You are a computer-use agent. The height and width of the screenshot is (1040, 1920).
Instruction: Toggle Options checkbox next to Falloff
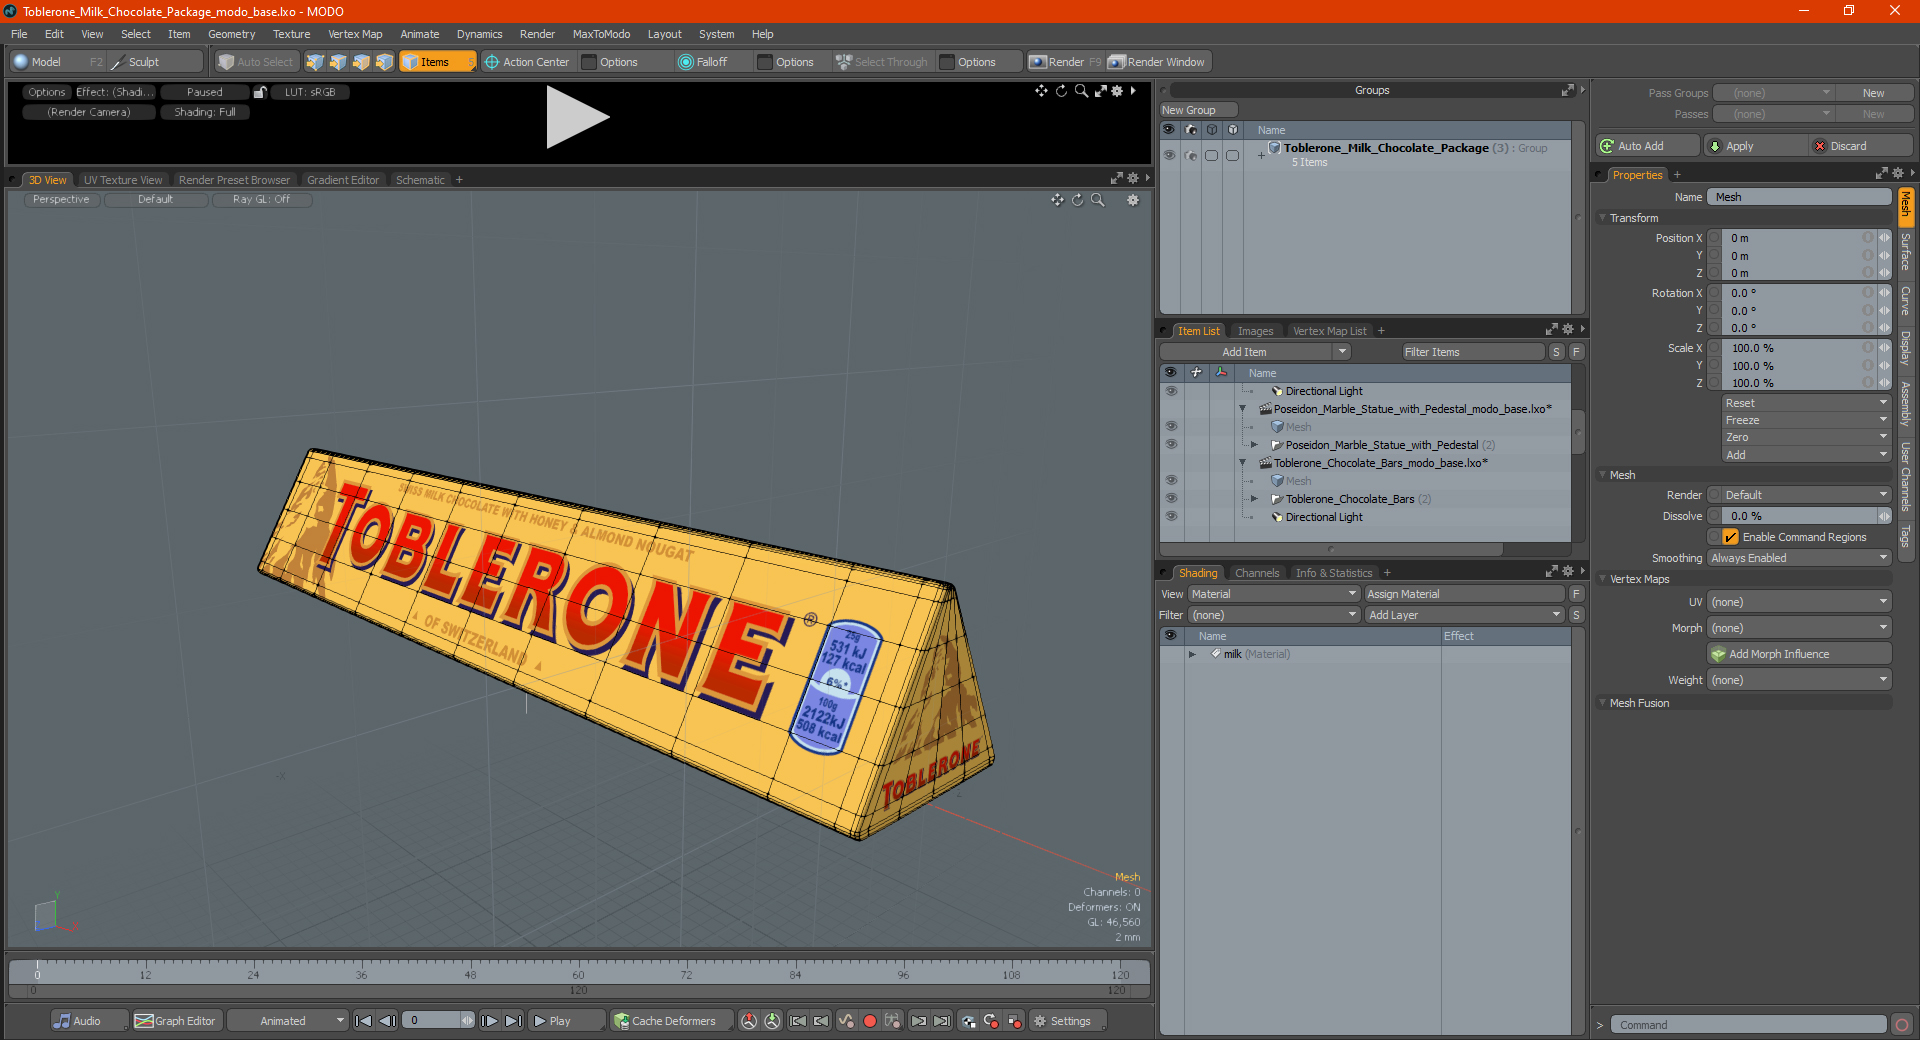click(765, 62)
